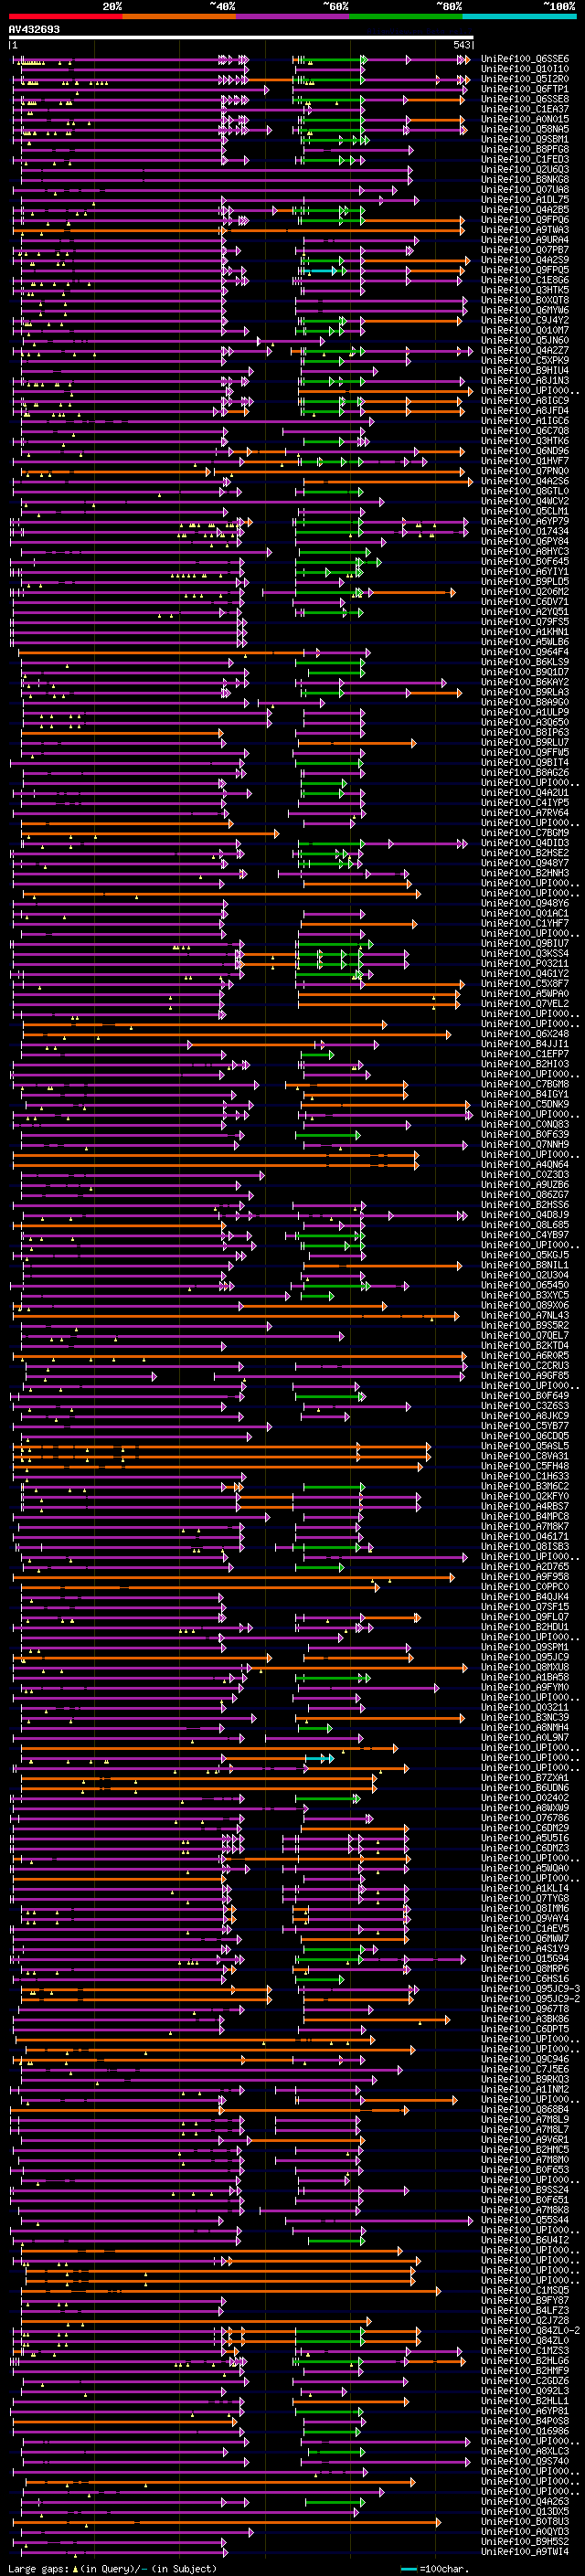This screenshot has height=2576, width=585.
Task: Select subject label UniRef100_Q2U6Q3
Action: [x=525, y=169]
